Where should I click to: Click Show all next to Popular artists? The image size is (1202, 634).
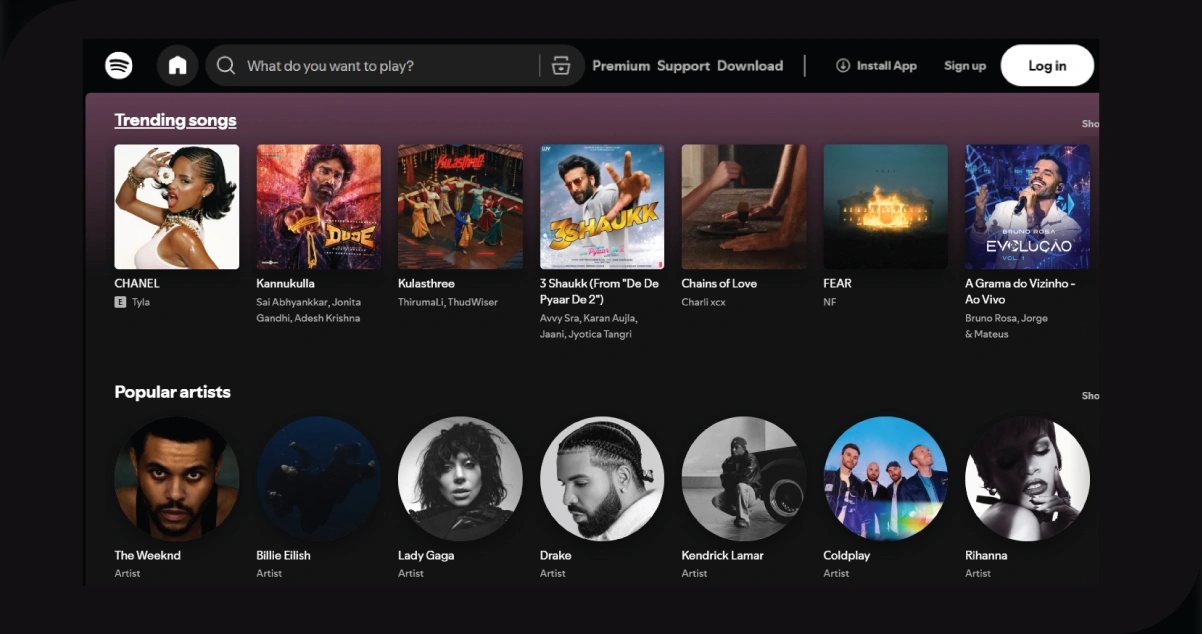[1090, 395]
